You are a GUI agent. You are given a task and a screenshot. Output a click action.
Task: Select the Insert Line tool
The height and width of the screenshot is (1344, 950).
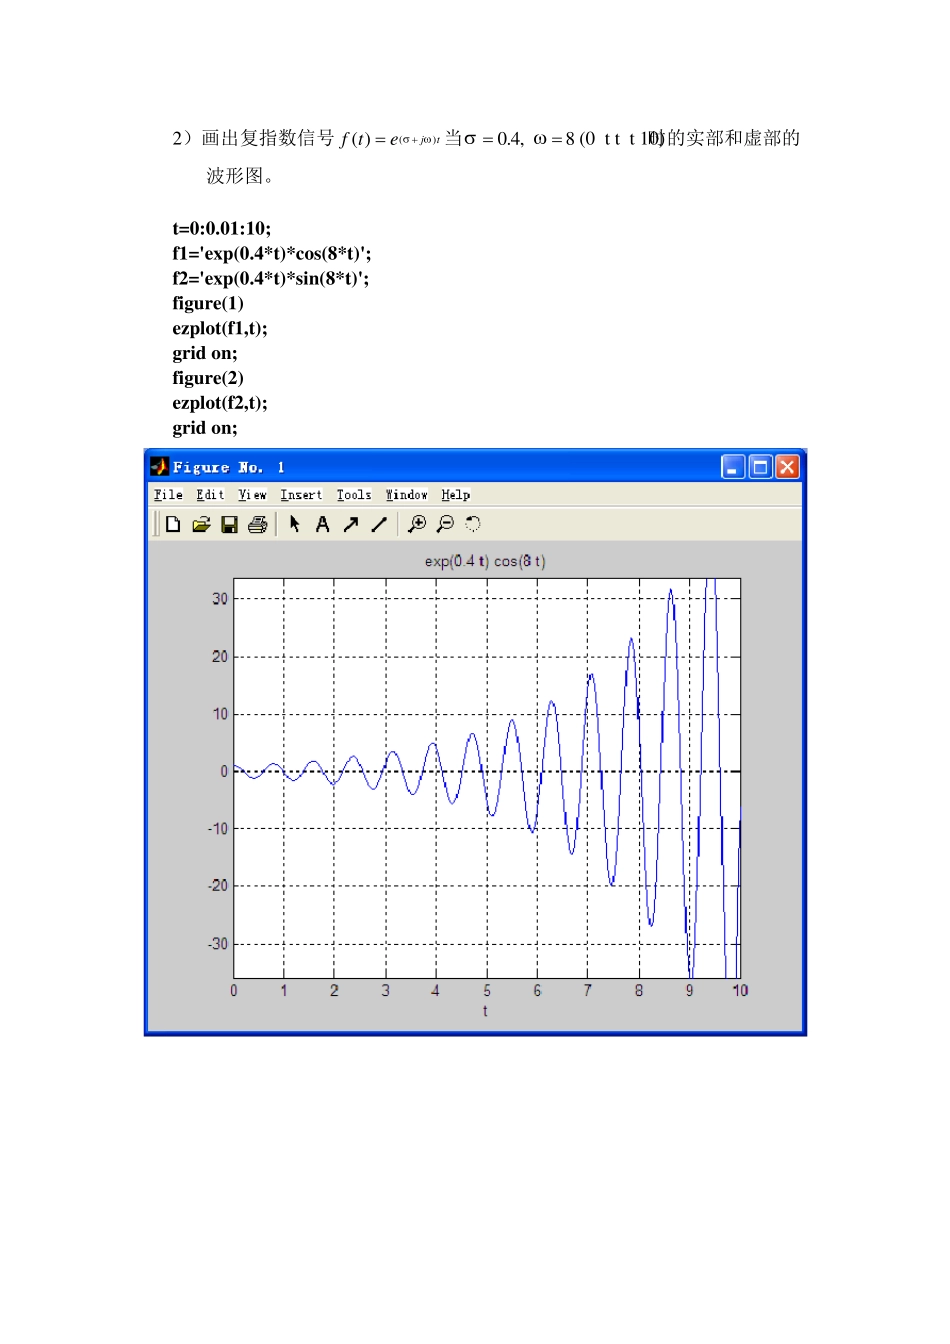pyautogui.click(x=379, y=524)
